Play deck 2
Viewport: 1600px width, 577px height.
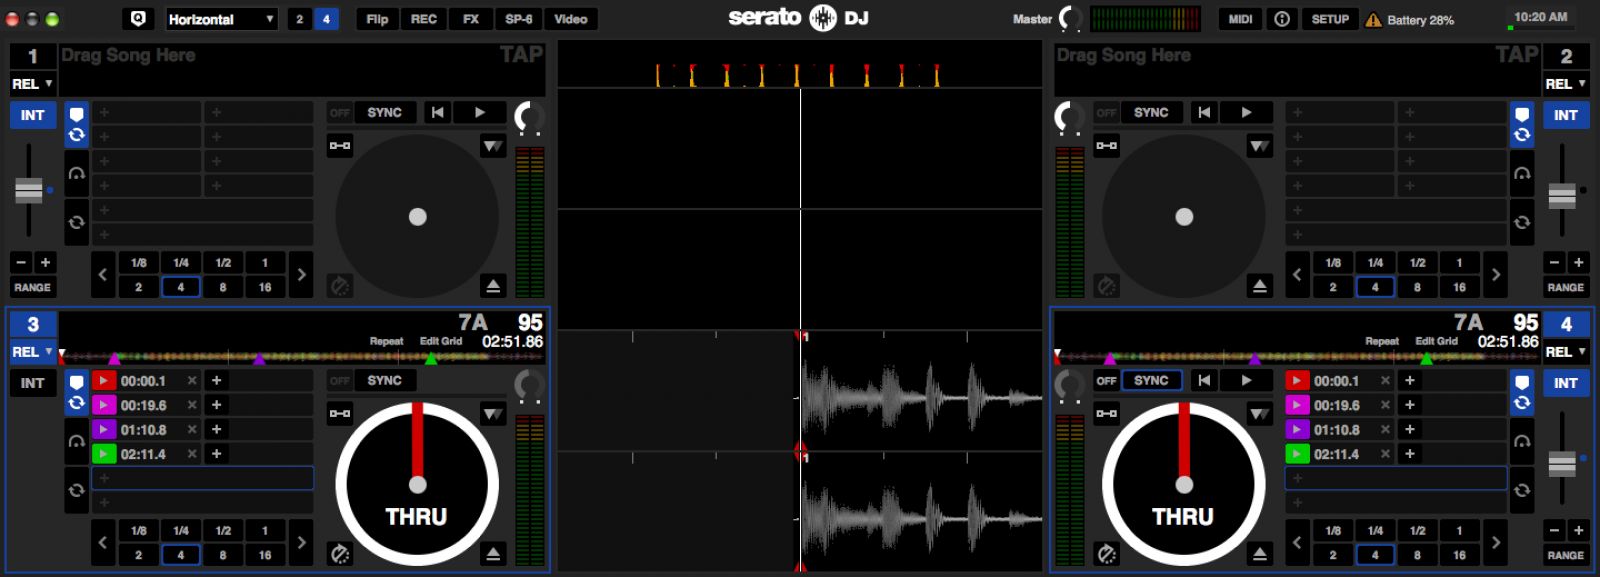click(1247, 113)
